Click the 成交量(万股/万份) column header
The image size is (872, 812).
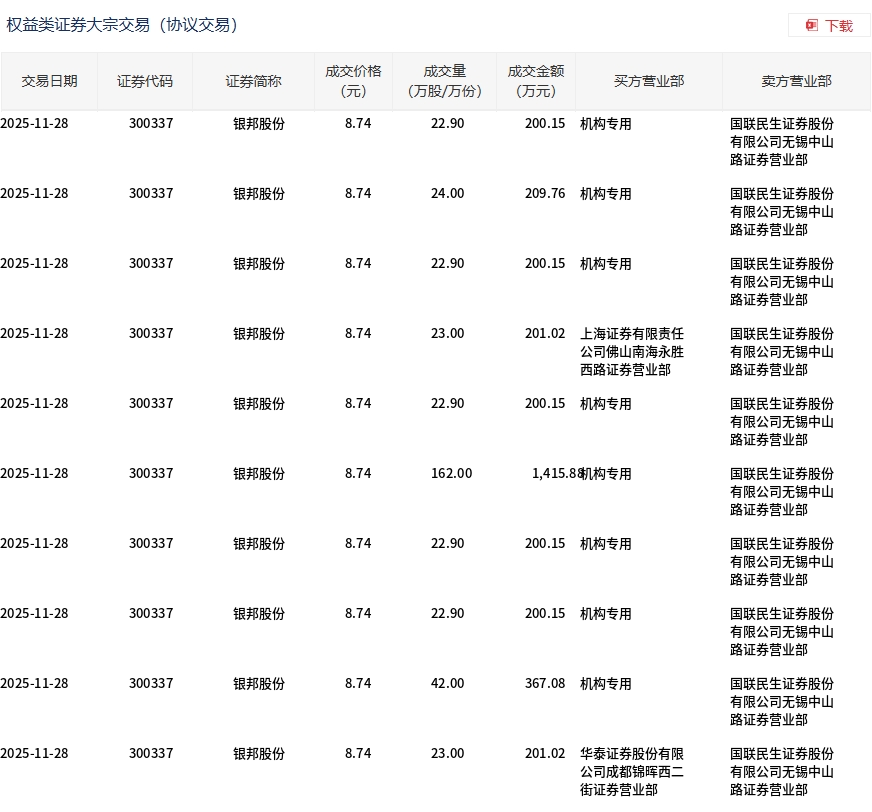pyautogui.click(x=444, y=81)
